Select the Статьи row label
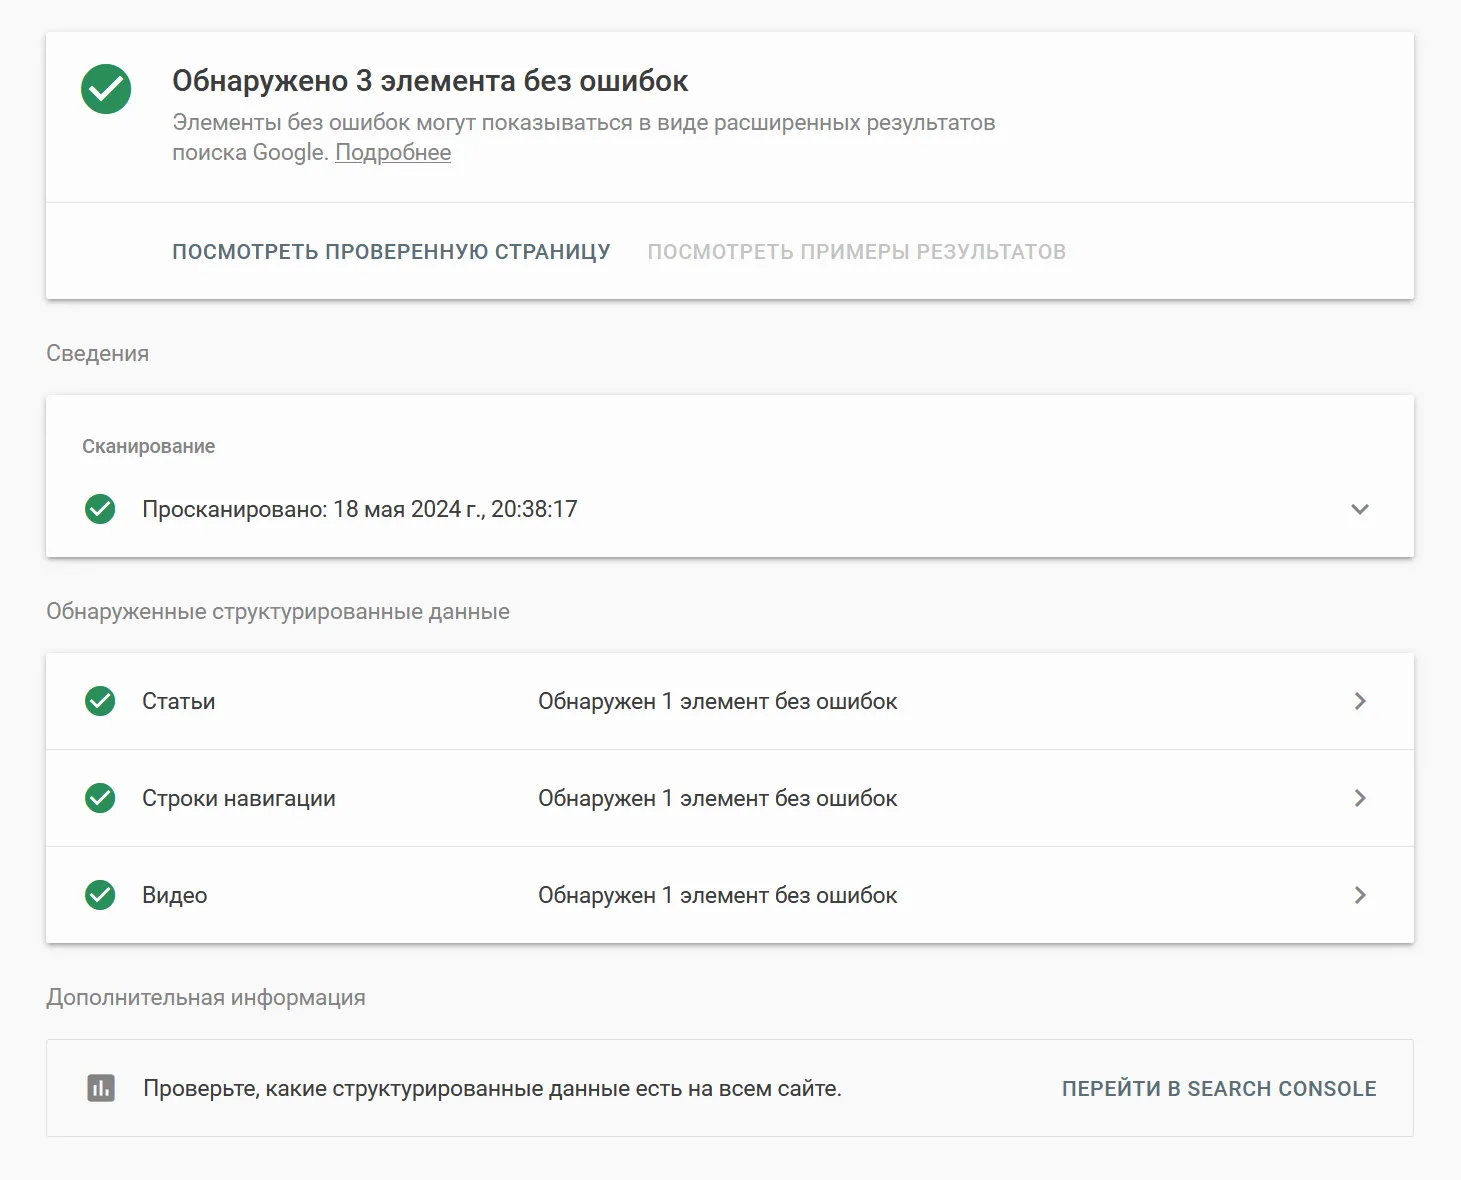Viewport: 1461px width, 1180px height. [x=178, y=701]
